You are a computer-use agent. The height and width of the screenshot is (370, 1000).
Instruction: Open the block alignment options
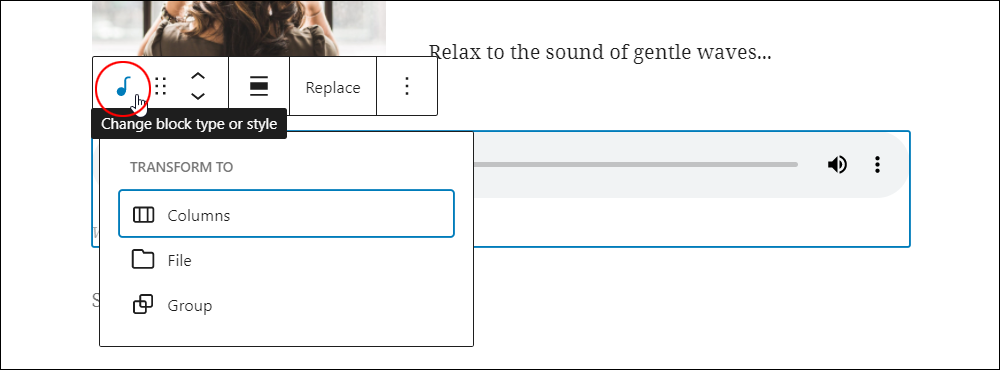coord(258,86)
